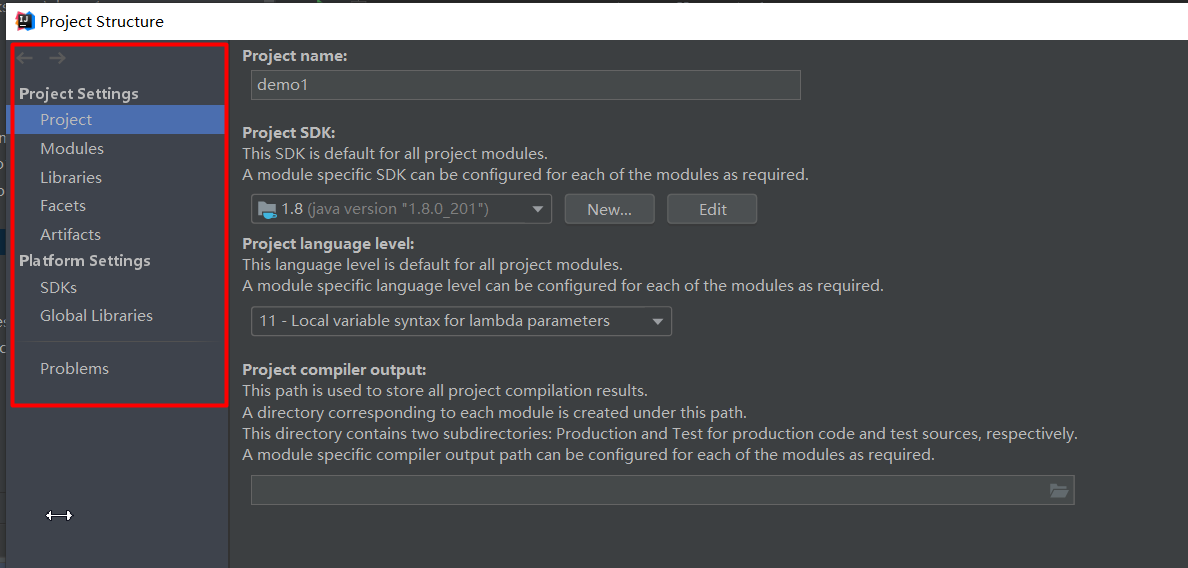Screen dimensions: 1188x568
Task: Select Project in the settings sidebar
Action: (x=66, y=120)
